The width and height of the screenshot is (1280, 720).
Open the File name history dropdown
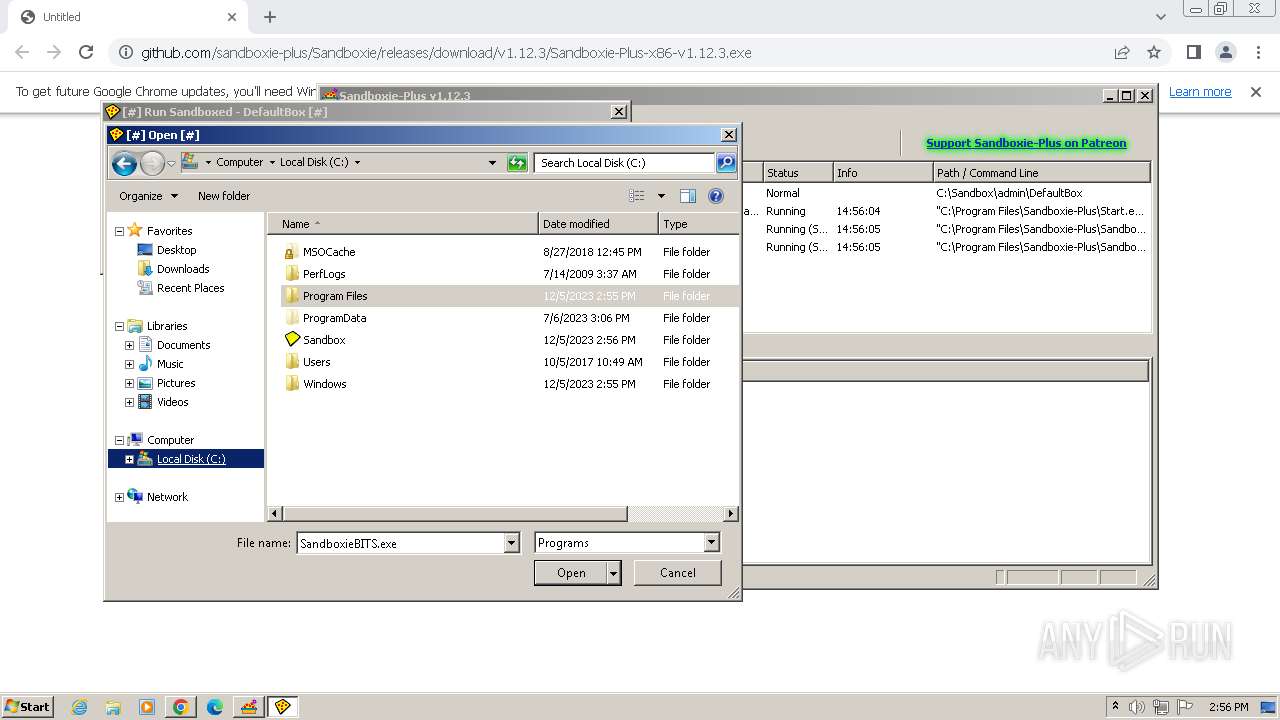511,543
